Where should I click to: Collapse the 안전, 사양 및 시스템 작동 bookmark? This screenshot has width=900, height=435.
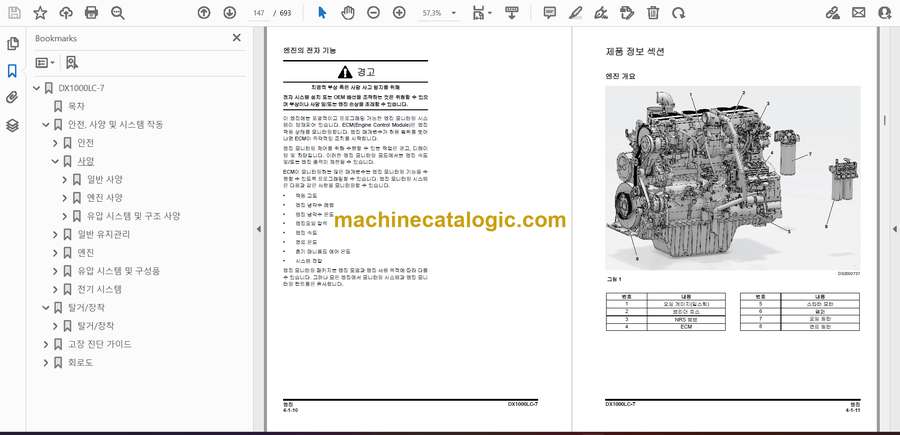pos(46,125)
